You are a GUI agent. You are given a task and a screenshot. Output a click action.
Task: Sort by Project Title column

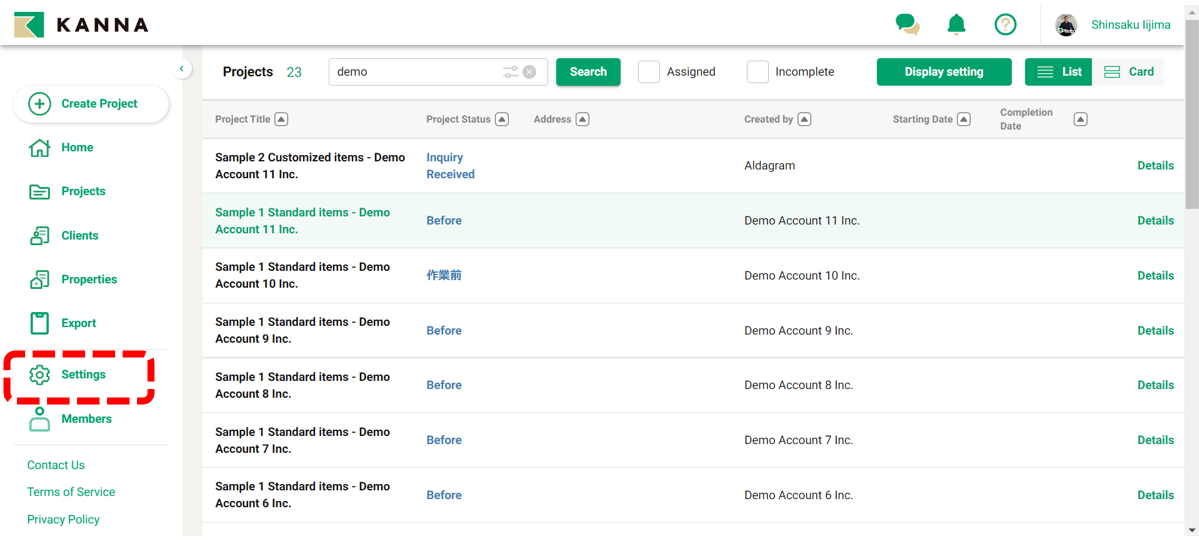pos(281,119)
